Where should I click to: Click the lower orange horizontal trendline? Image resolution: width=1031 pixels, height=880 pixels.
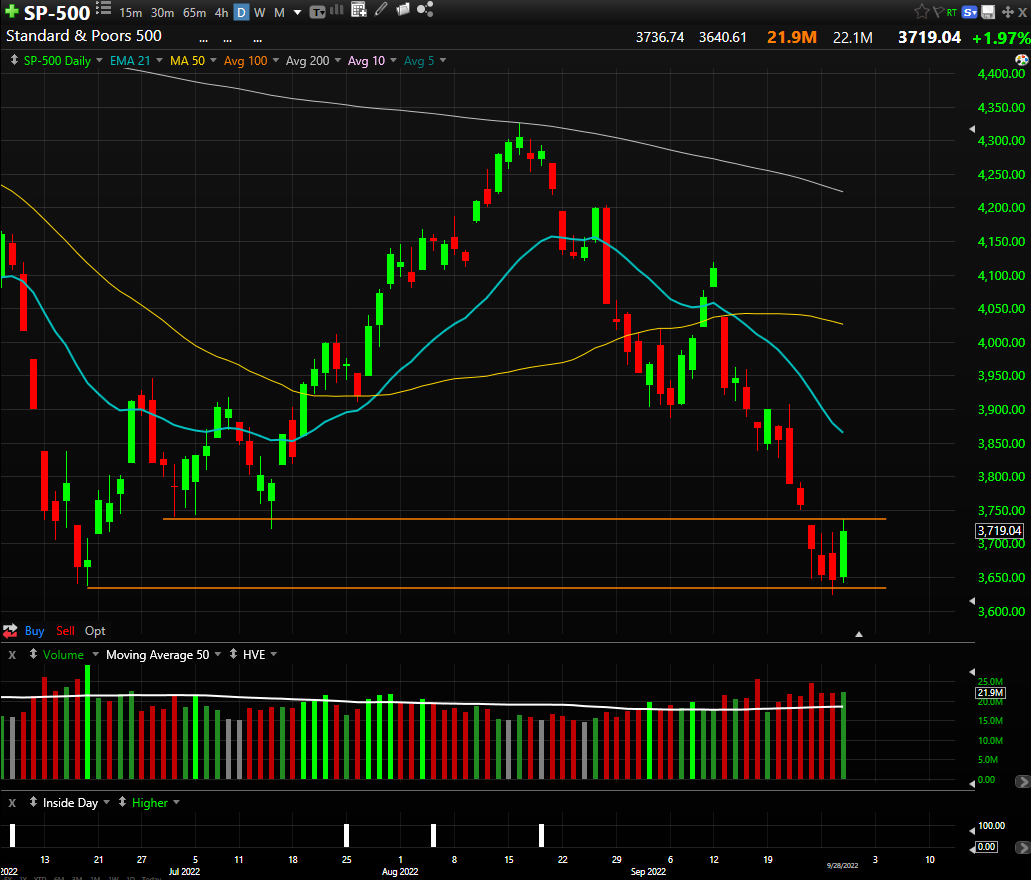point(487,588)
